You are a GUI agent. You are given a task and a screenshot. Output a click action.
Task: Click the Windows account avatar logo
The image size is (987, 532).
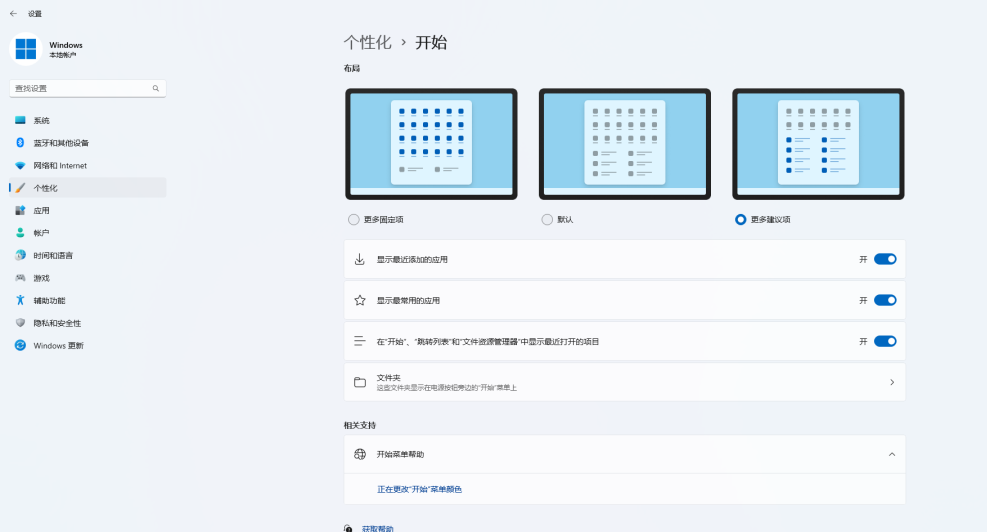(26, 49)
